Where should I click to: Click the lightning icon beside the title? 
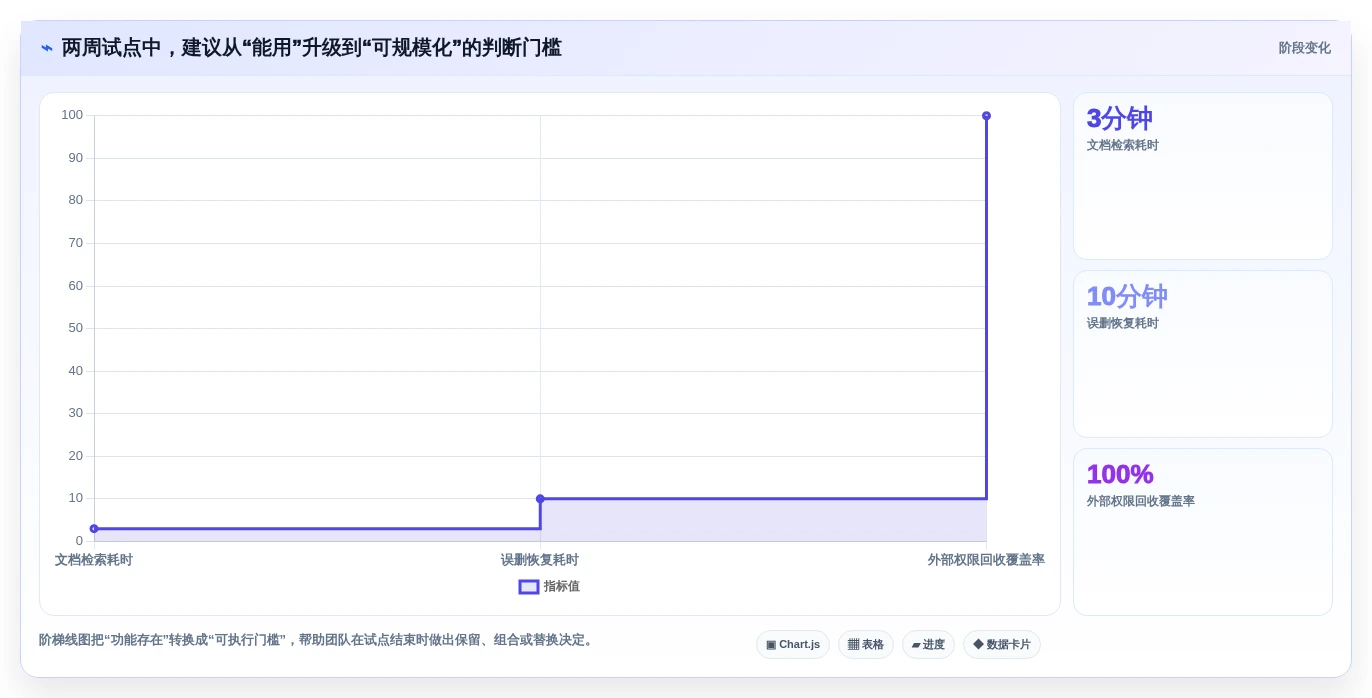tap(47, 48)
